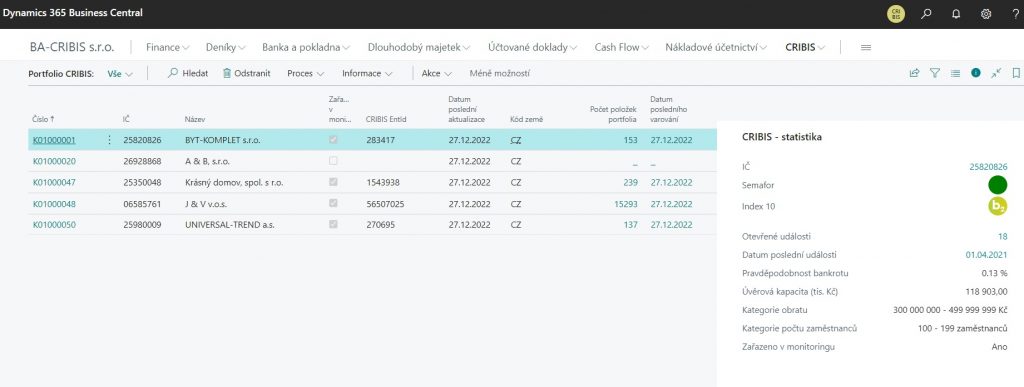Open the BA-CRIBIS s.r.o. company home
Image resolution: width=1024 pixels, height=387 pixels.
pyautogui.click(x=72, y=48)
